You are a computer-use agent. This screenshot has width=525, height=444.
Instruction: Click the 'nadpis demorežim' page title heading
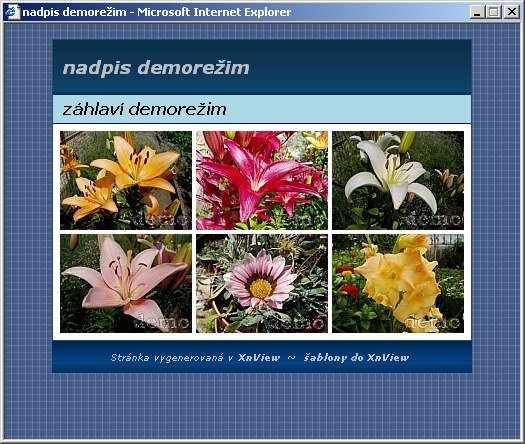[156, 68]
